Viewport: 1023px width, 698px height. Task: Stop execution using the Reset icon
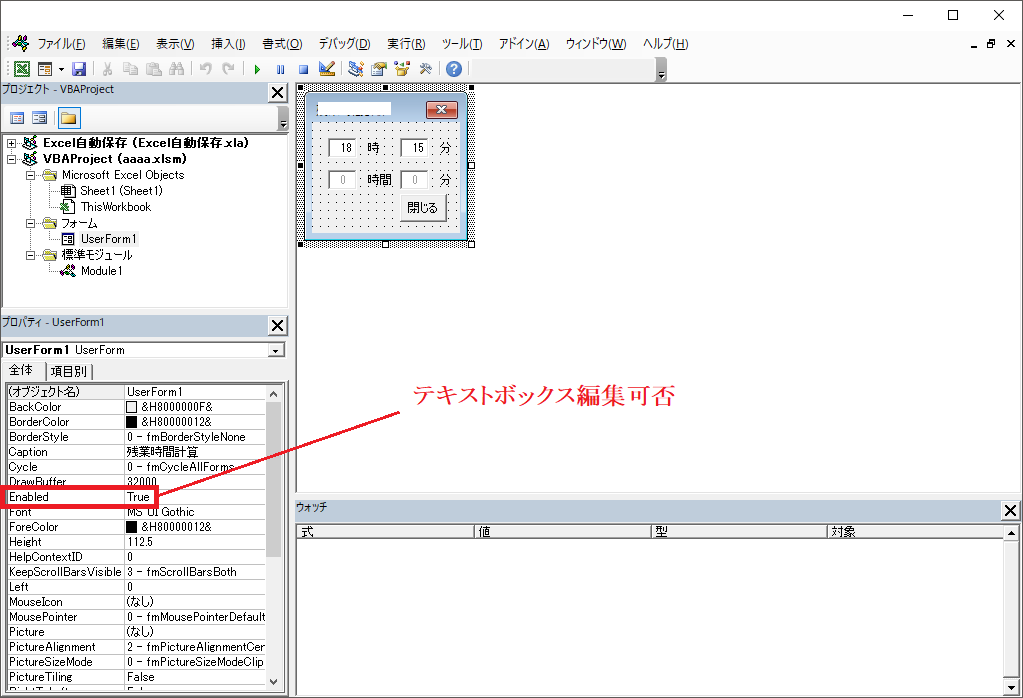click(x=303, y=68)
